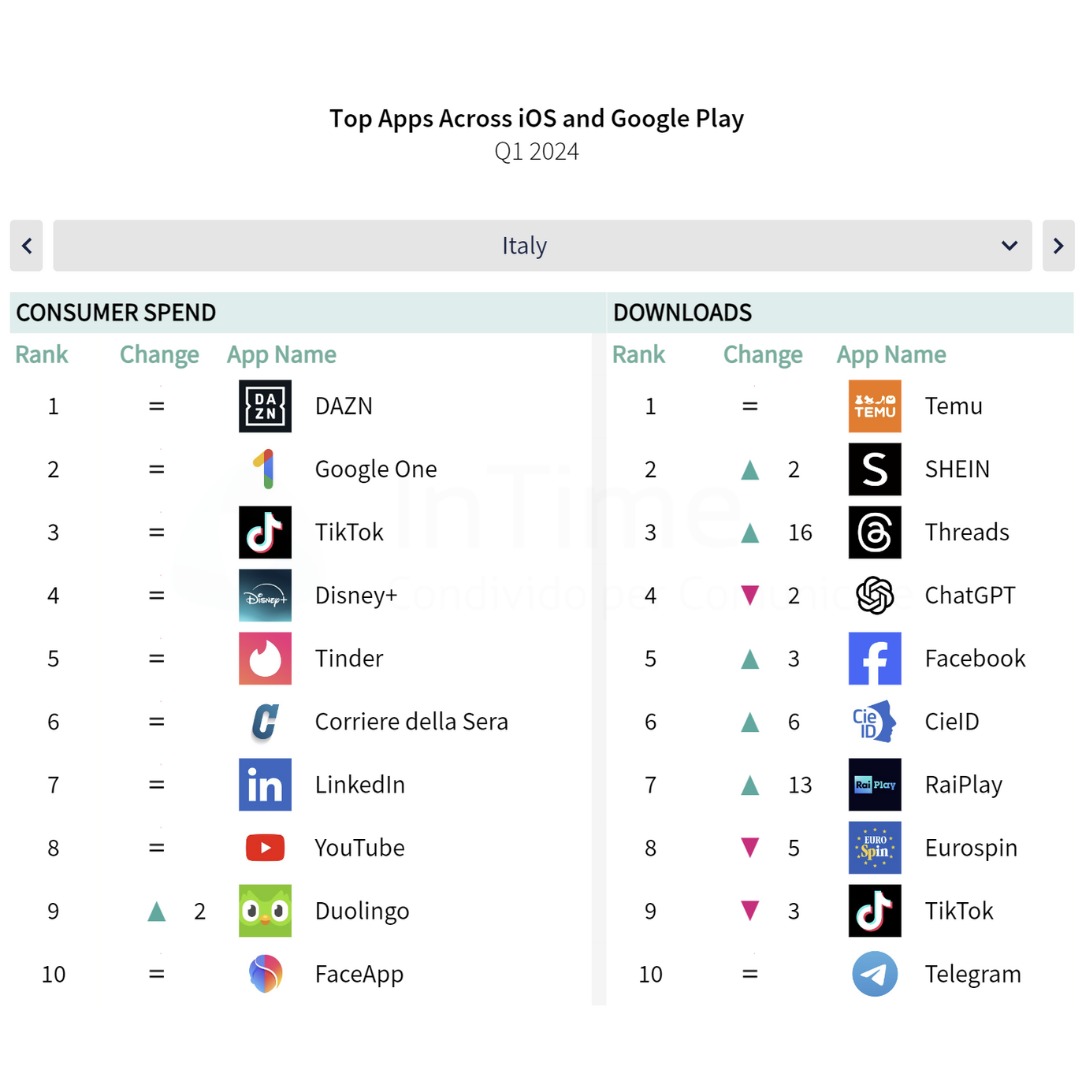The image size is (1080, 1080).
Task: Click the Eurospin app icon
Action: point(875,848)
